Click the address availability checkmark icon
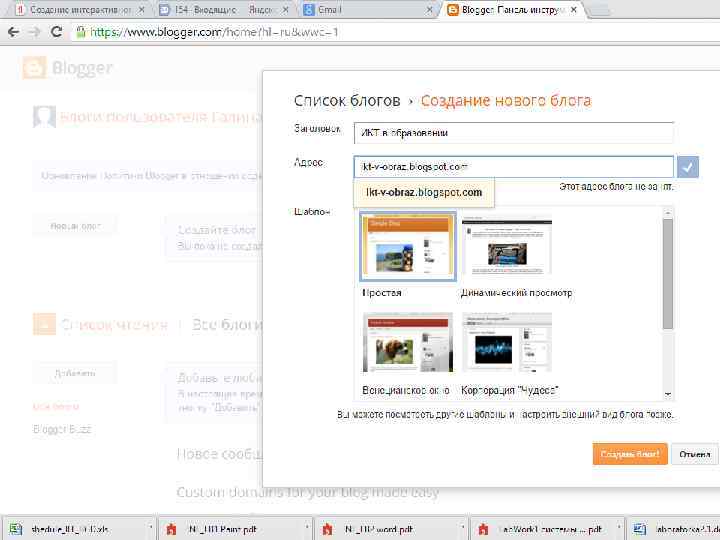The width and height of the screenshot is (720, 540). (687, 167)
